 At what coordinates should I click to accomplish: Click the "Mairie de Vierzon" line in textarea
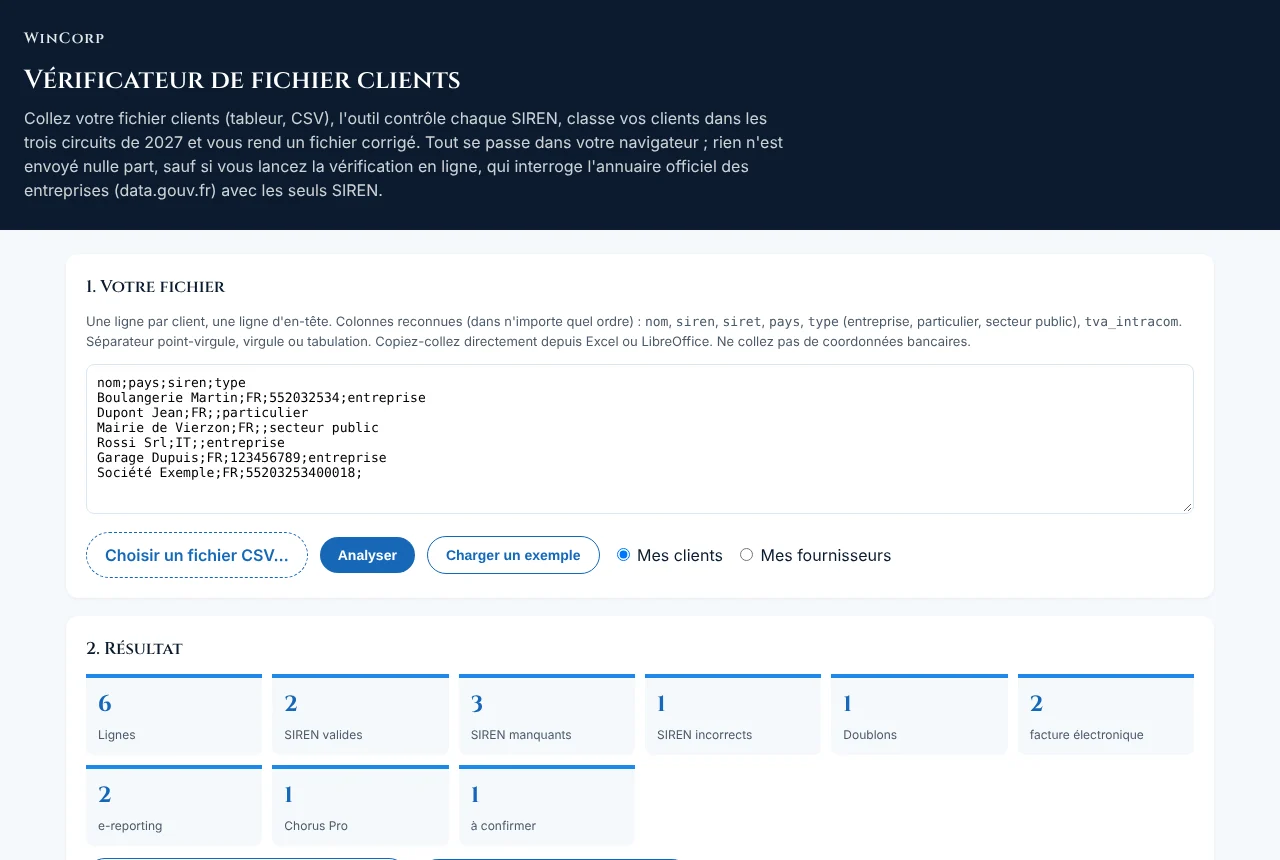[238, 428]
